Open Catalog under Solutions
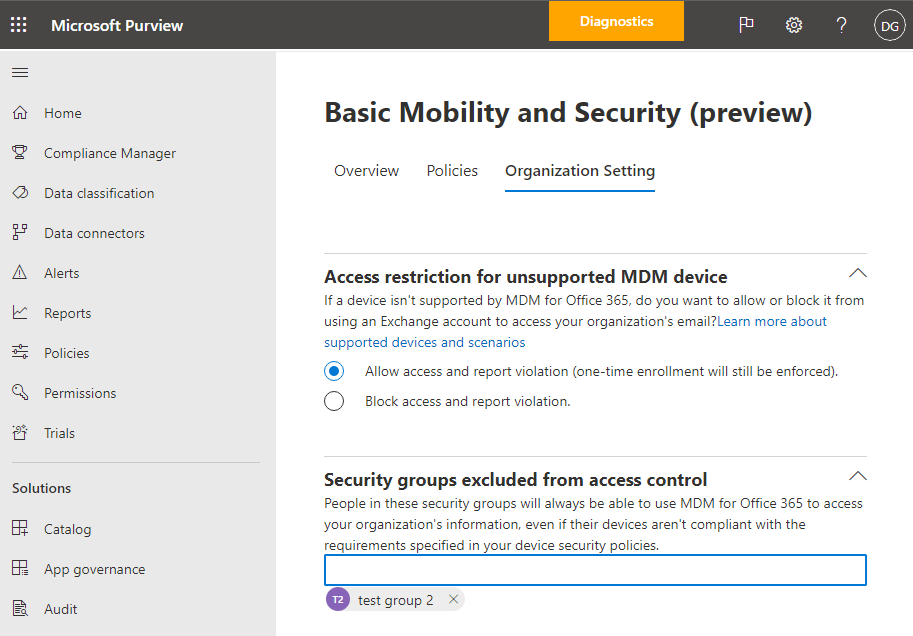 point(68,529)
